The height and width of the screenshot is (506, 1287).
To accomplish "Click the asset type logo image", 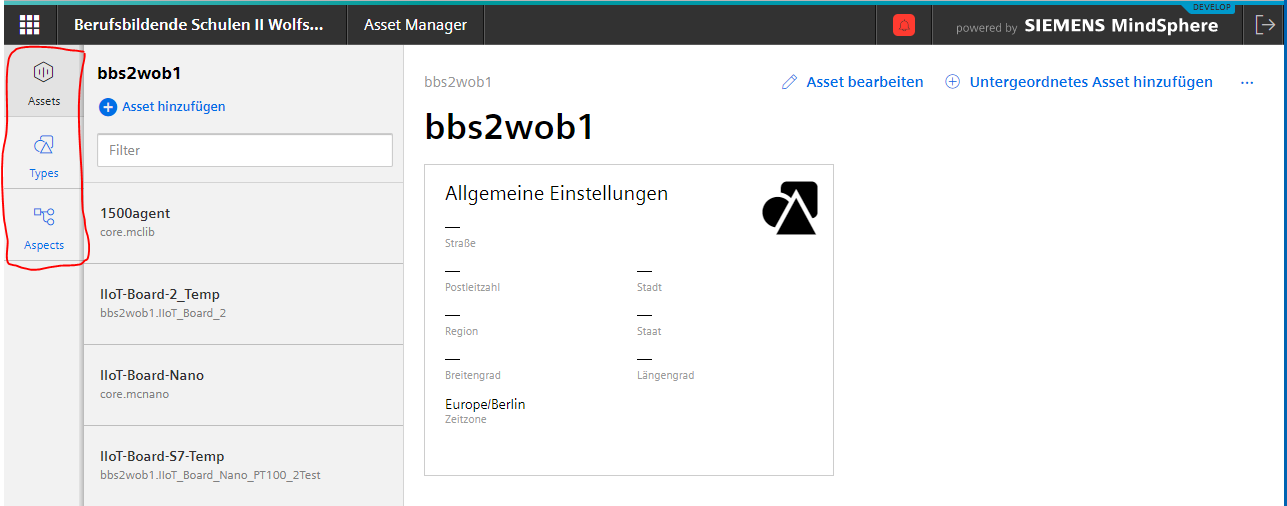I will coord(790,208).
